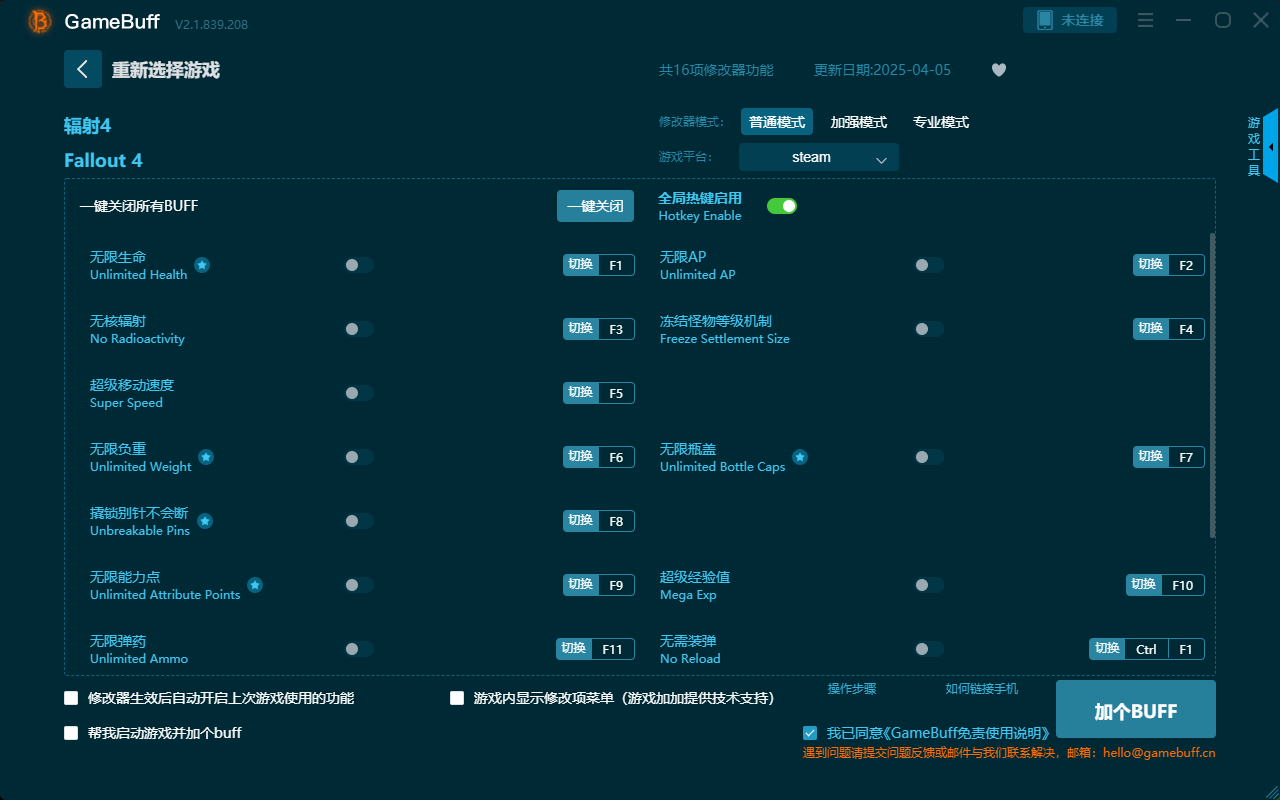Viewport: 1280px width, 800px height.
Task: Check the 帮我启动游戏并加个buff checkbox
Action: [x=71, y=732]
